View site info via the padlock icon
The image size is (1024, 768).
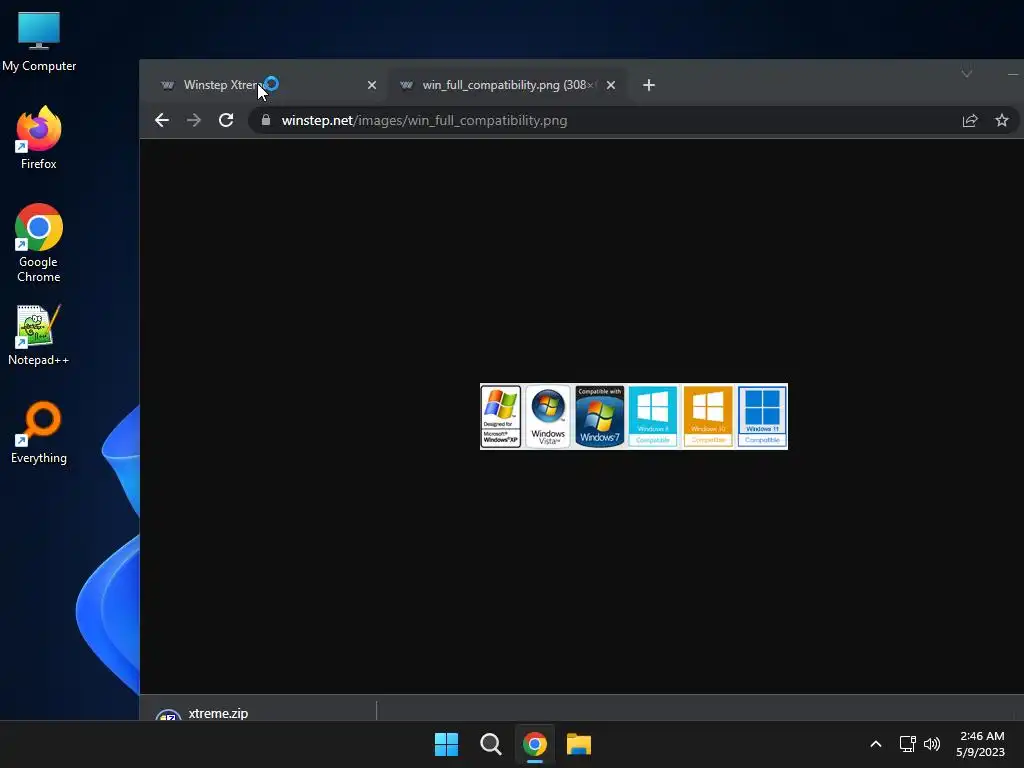click(x=266, y=120)
